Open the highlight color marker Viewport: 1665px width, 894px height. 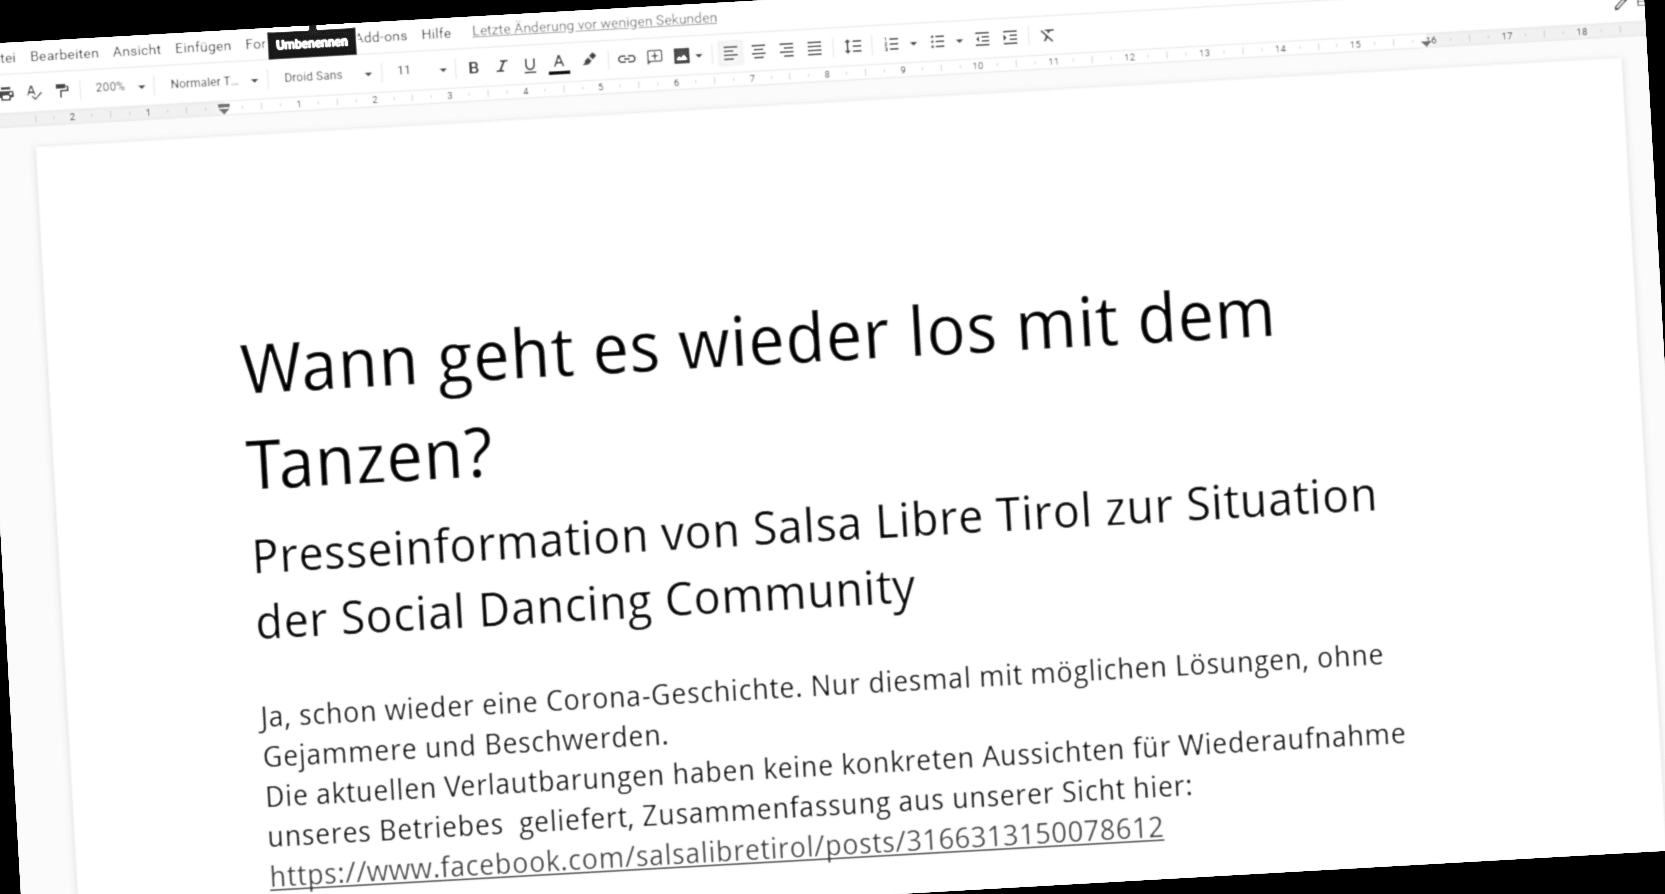590,60
